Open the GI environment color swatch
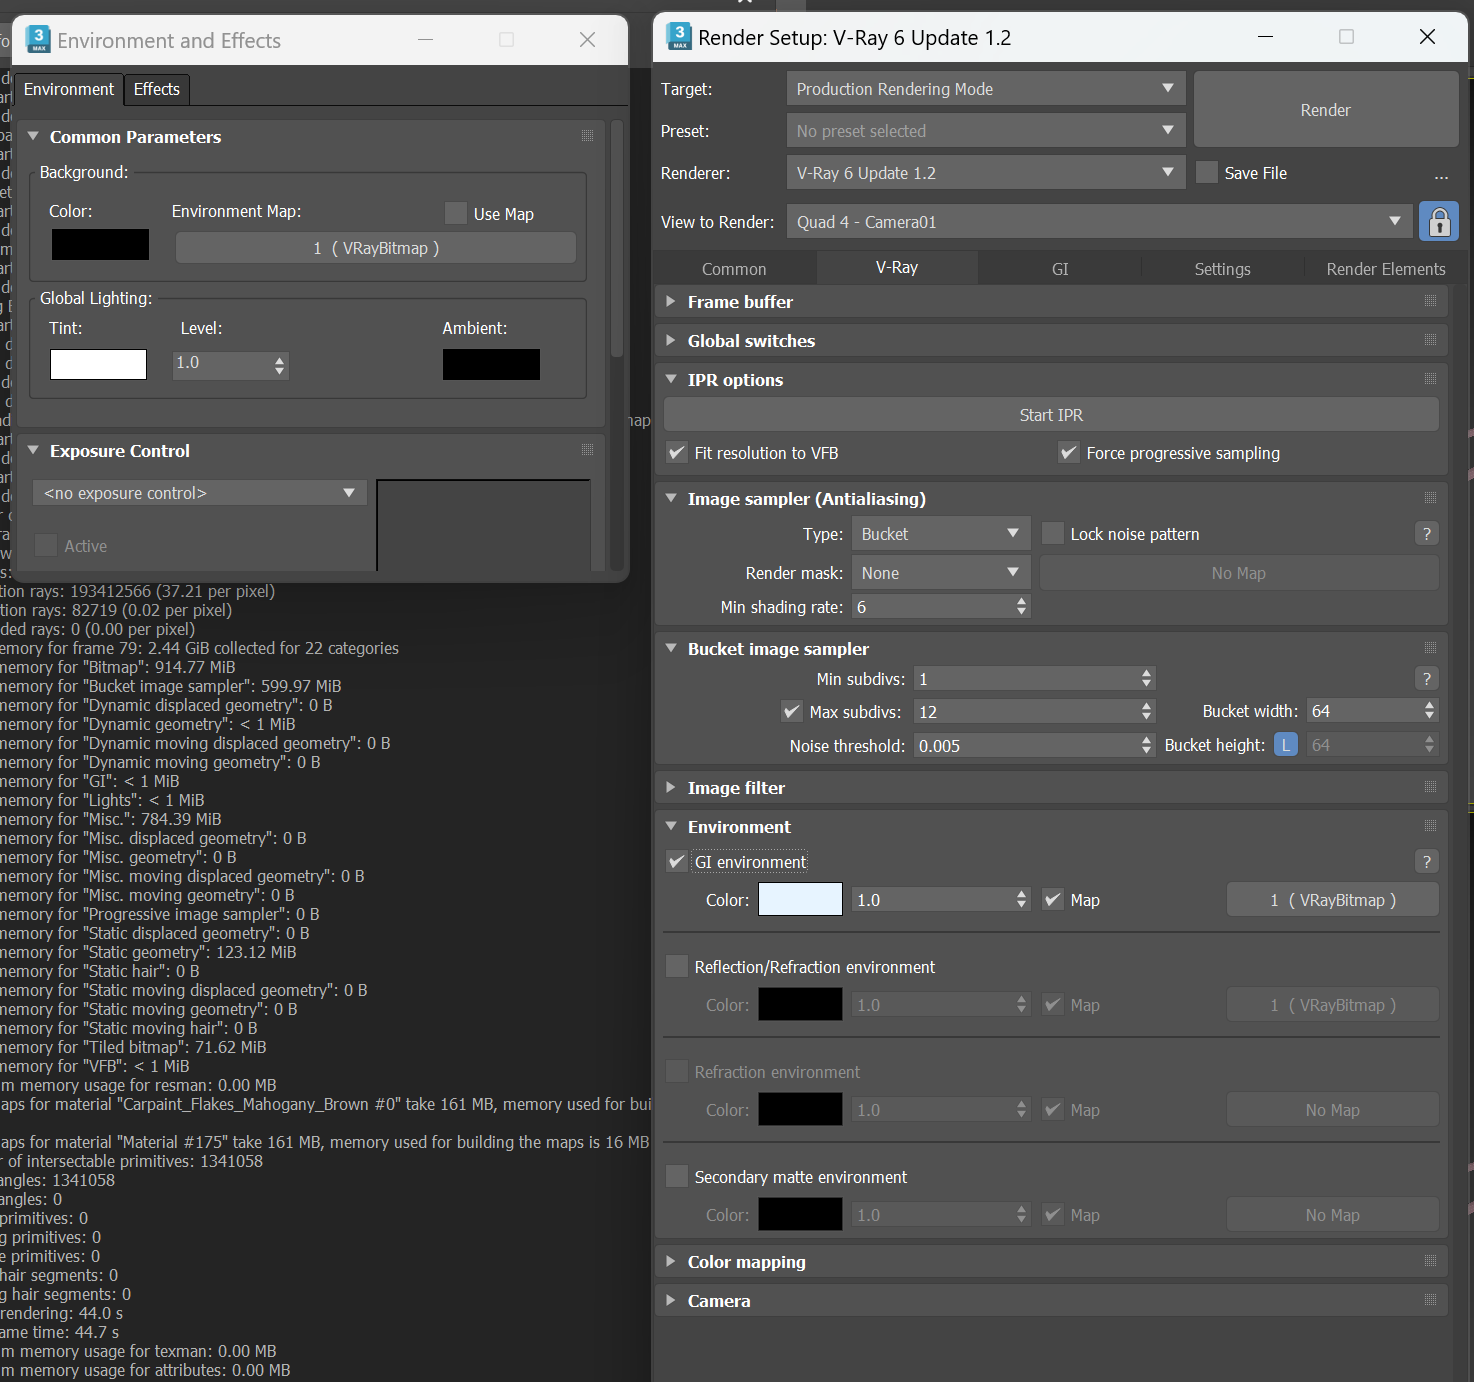This screenshot has height=1382, width=1474. pos(800,899)
